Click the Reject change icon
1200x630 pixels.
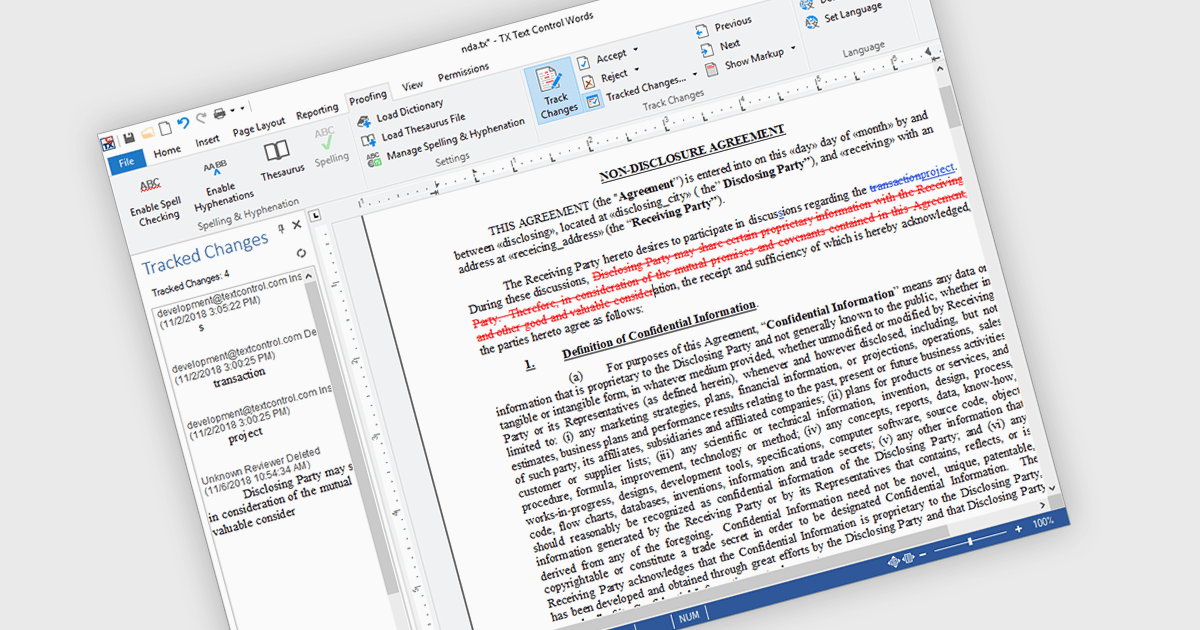point(587,81)
